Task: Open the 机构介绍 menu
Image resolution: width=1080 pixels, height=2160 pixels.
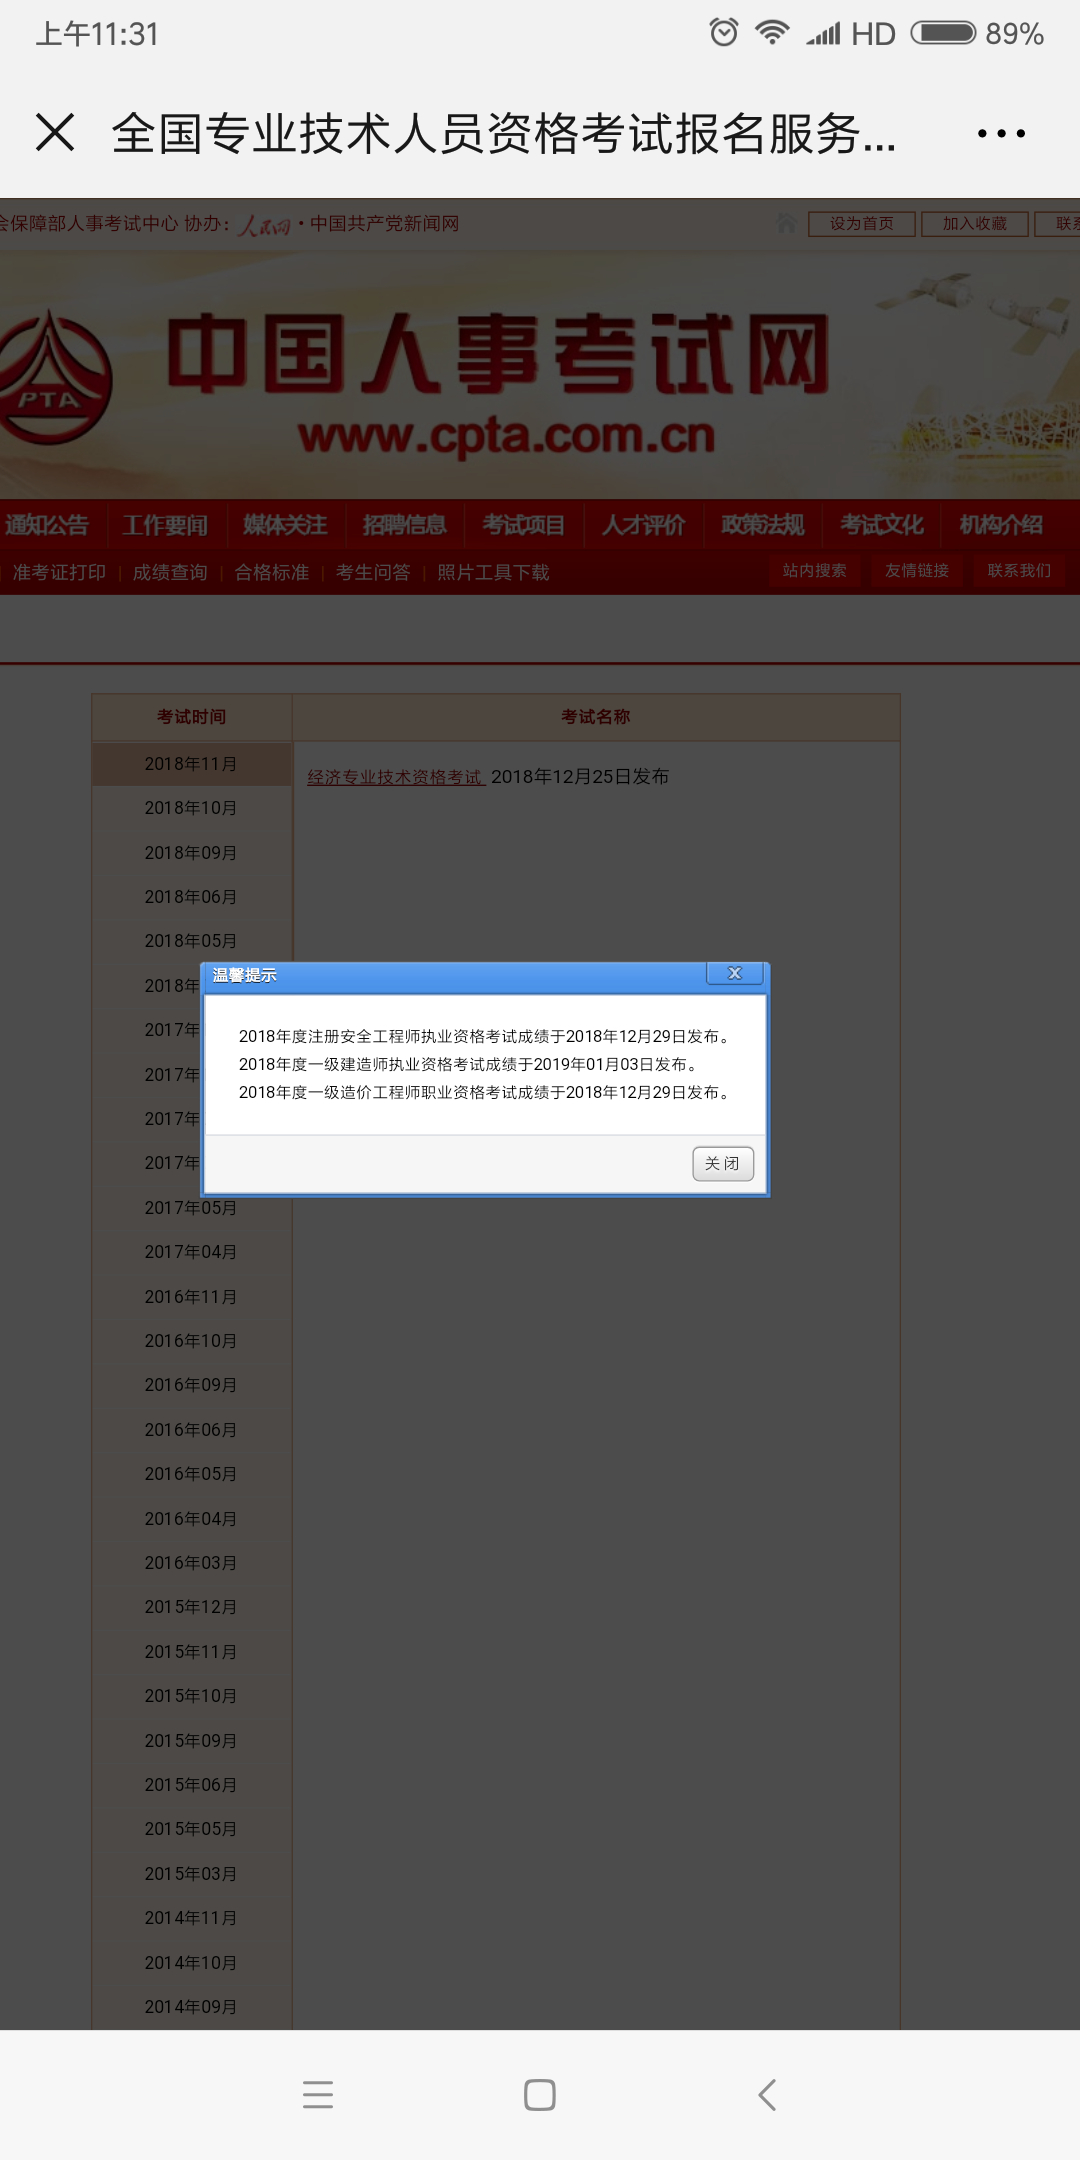Action: click(1001, 525)
